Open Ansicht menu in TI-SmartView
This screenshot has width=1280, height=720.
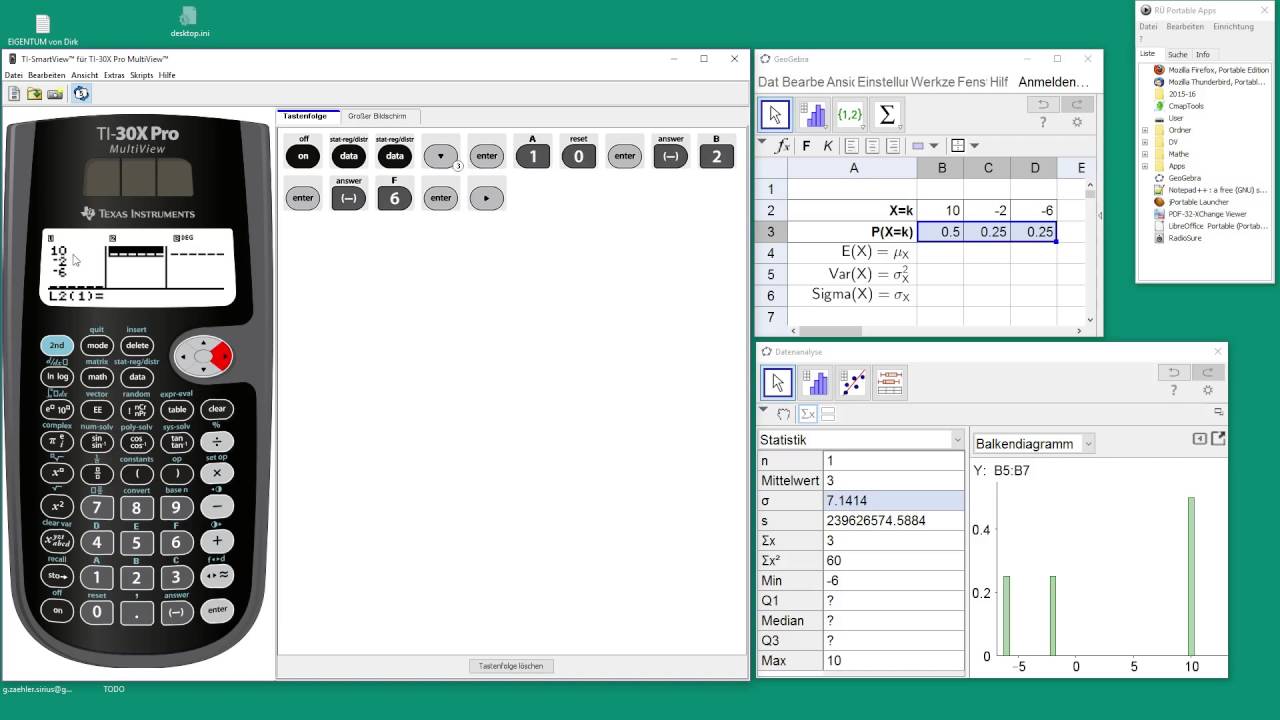click(x=85, y=75)
